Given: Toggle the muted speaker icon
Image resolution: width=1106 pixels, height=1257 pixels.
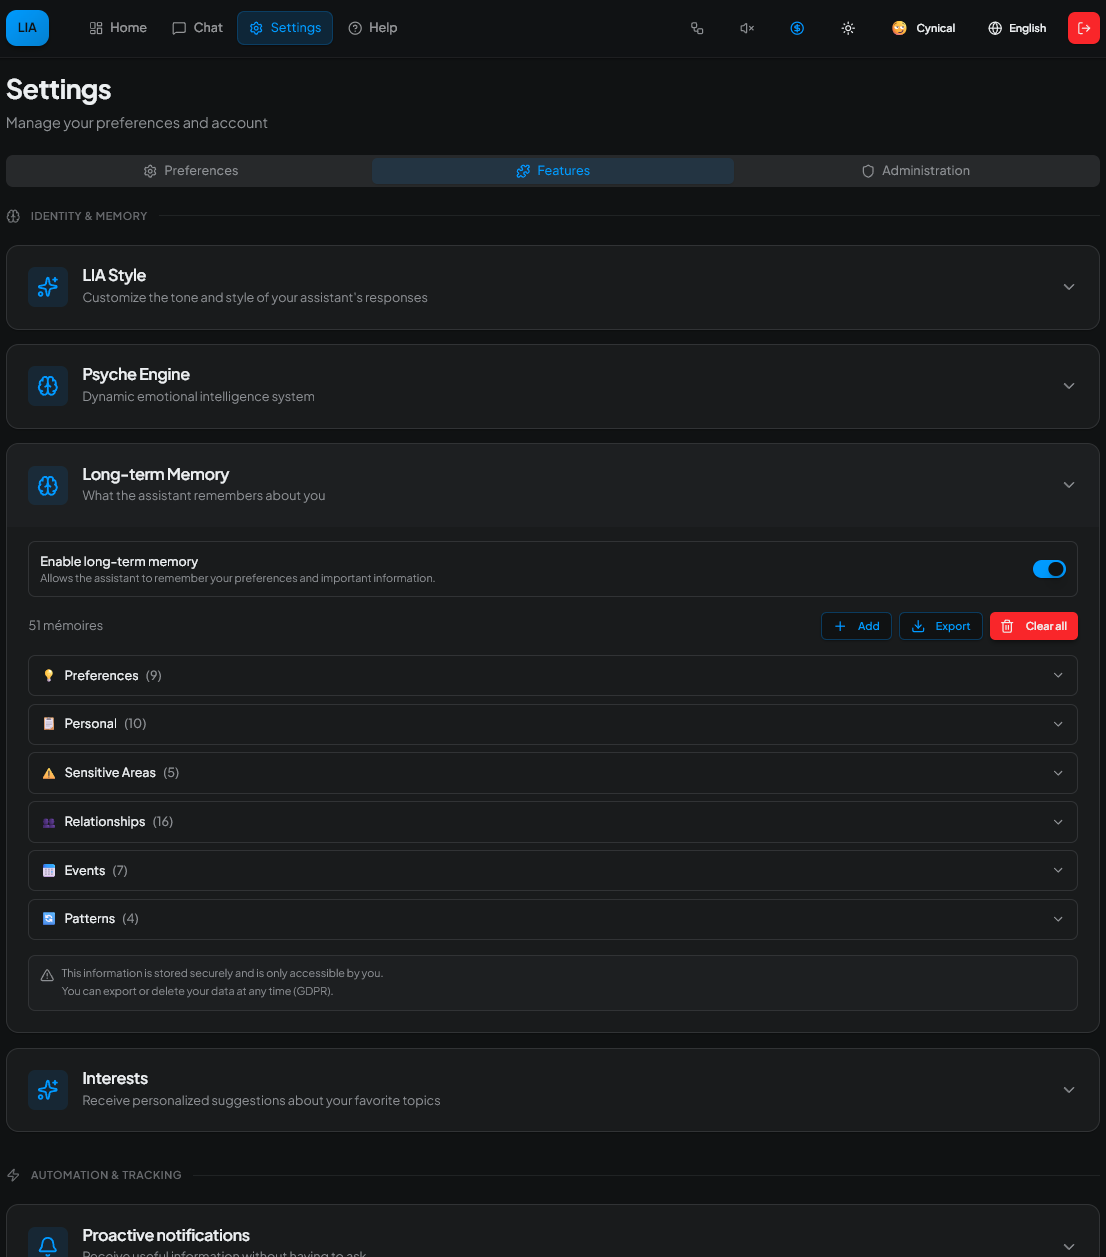Looking at the screenshot, I should coord(747,28).
